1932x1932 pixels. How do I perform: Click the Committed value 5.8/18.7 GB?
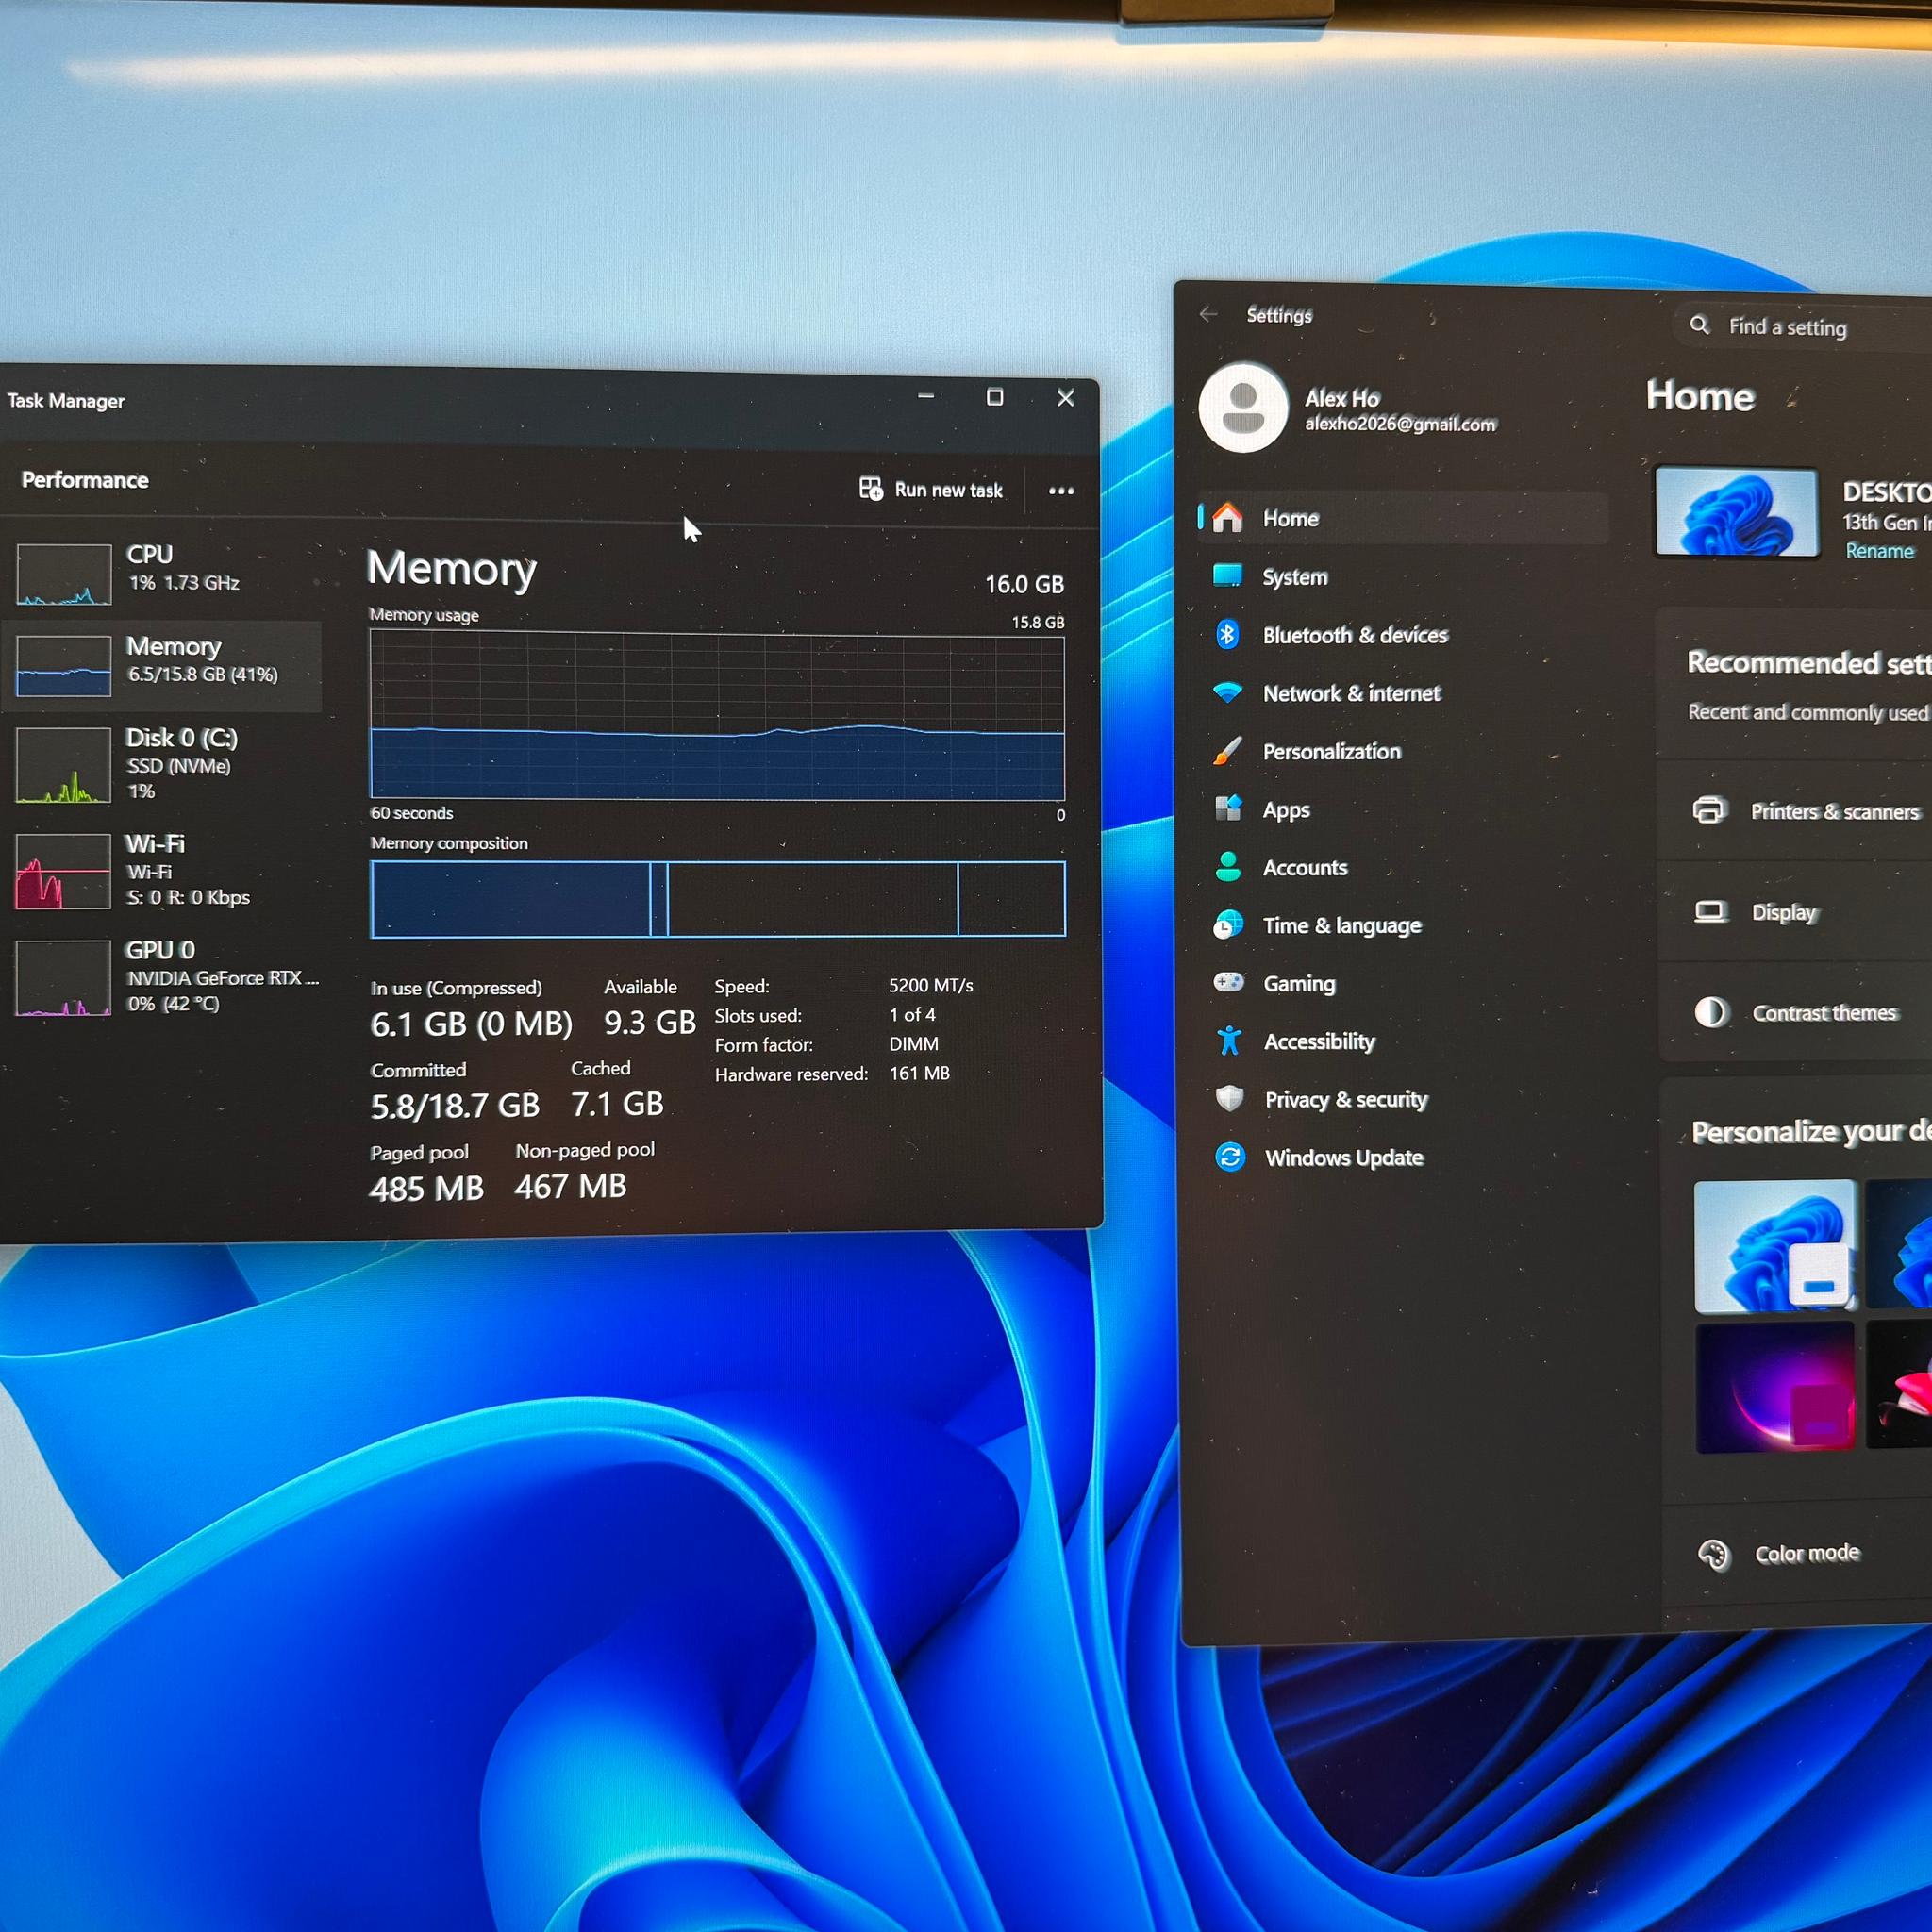point(455,1106)
